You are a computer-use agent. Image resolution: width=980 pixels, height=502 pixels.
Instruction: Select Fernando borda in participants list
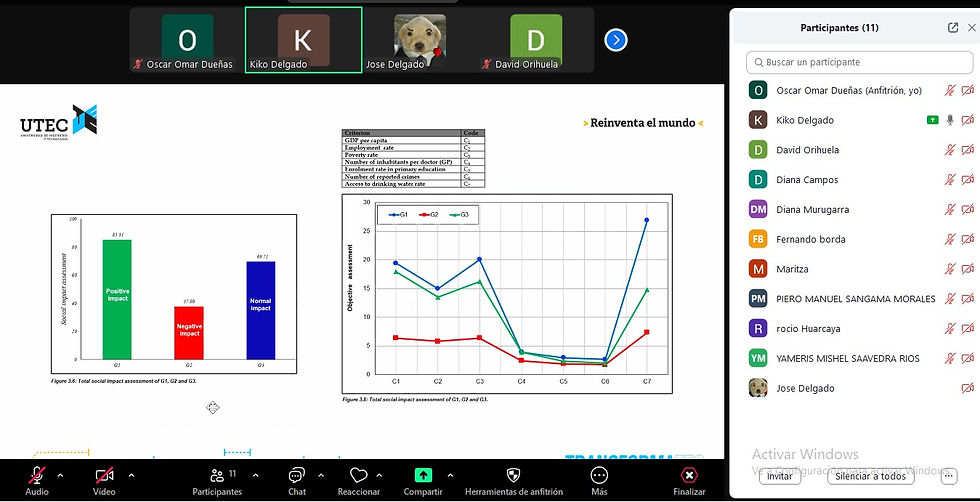click(859, 239)
